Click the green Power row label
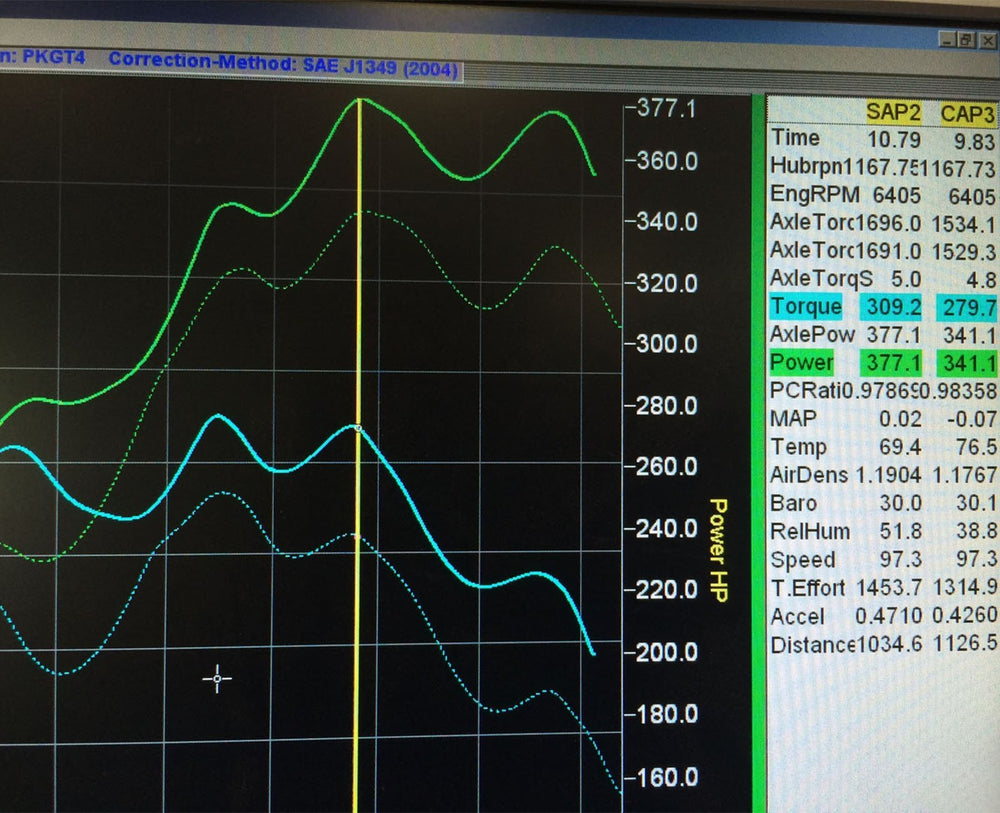Screen dimensions: 1000x813 [x=802, y=361]
